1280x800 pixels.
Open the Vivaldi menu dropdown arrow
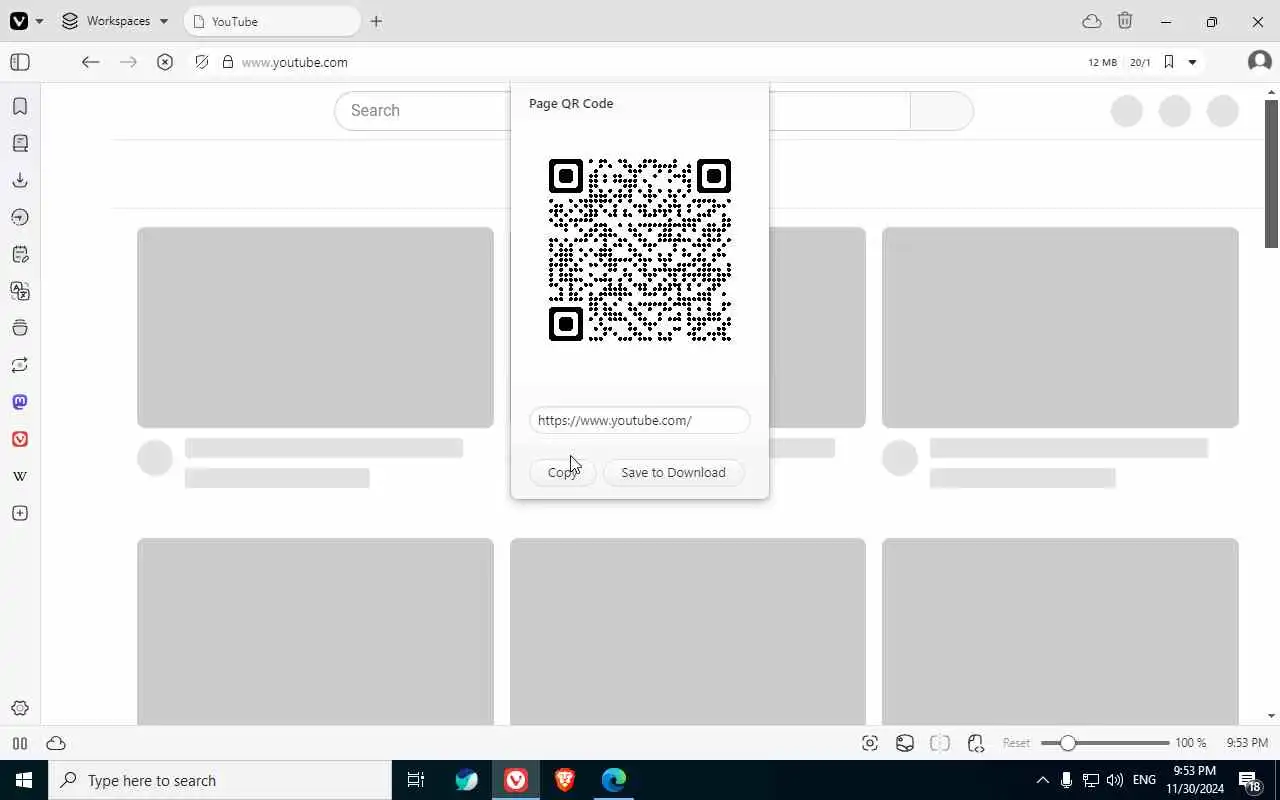pos(39,21)
